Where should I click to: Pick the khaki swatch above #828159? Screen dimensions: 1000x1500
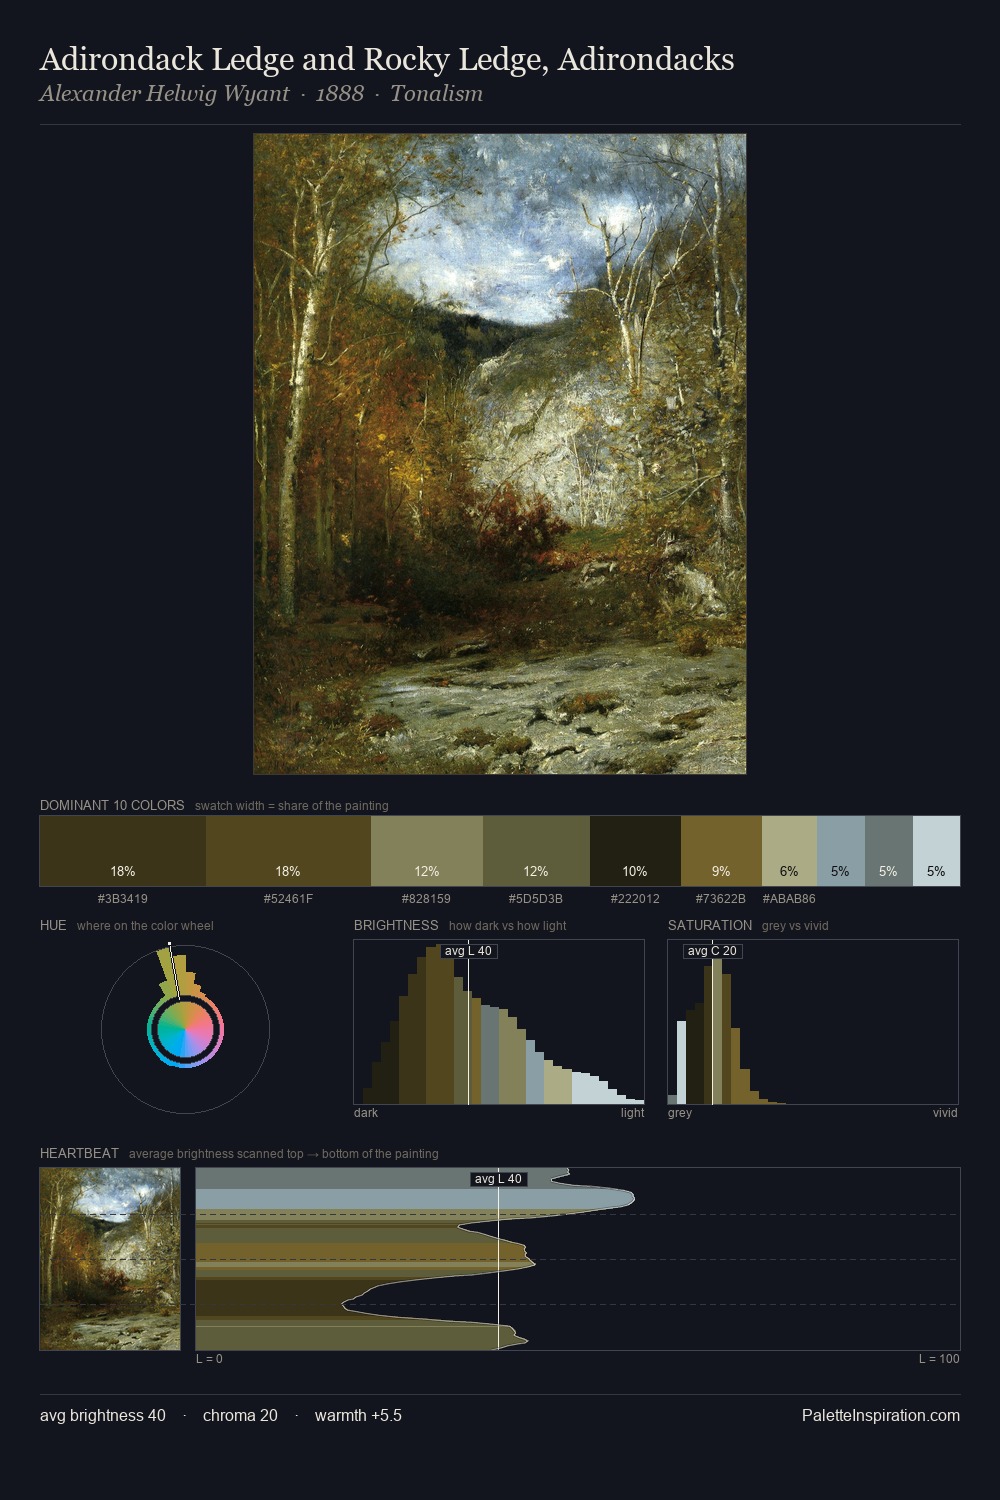point(427,851)
